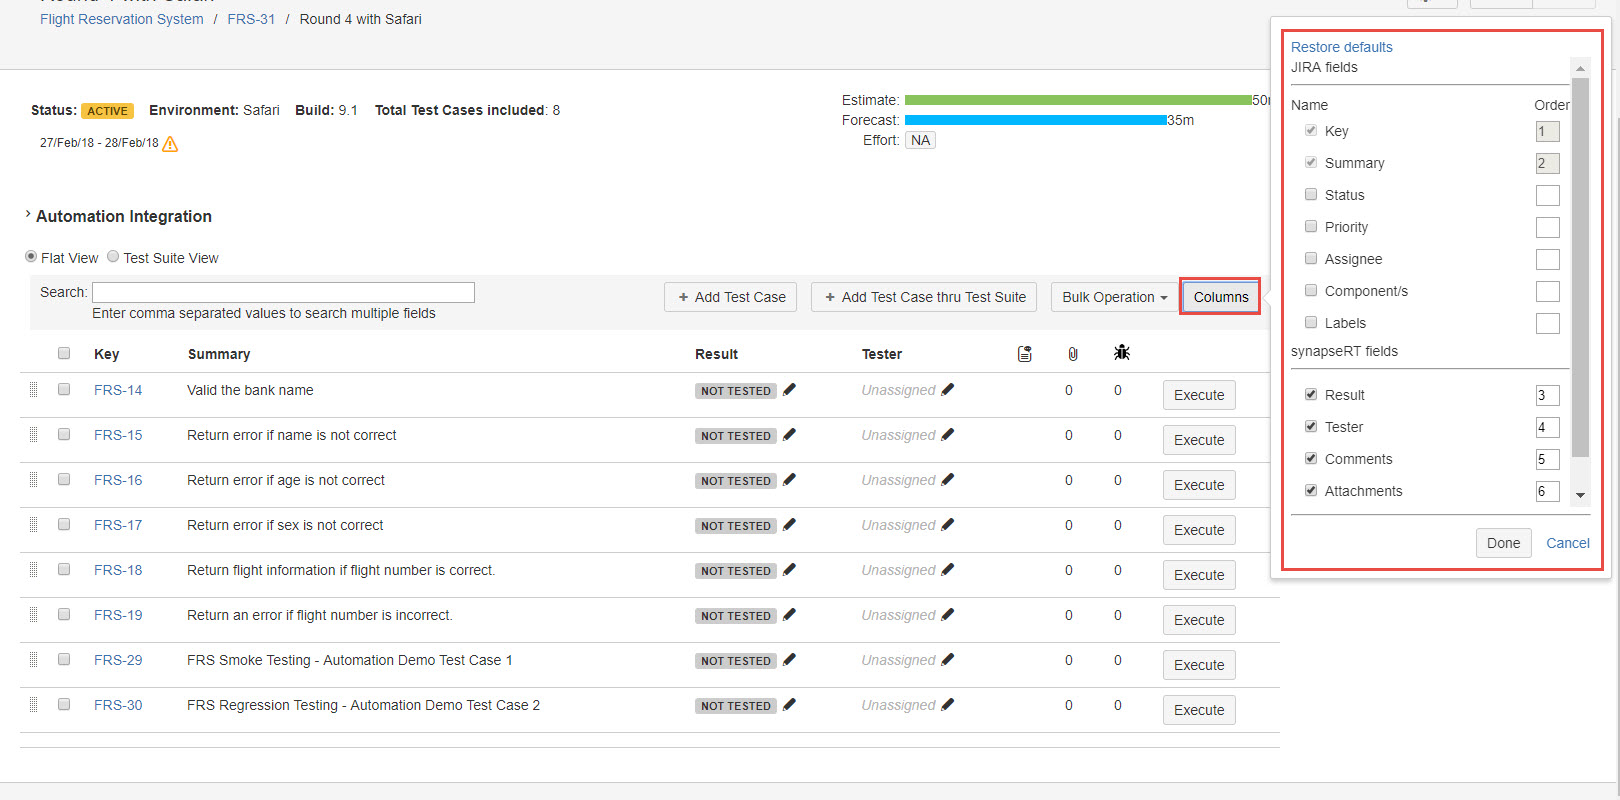Click the blue Forecast progress bar
This screenshot has height=800, width=1620.
point(1036,120)
